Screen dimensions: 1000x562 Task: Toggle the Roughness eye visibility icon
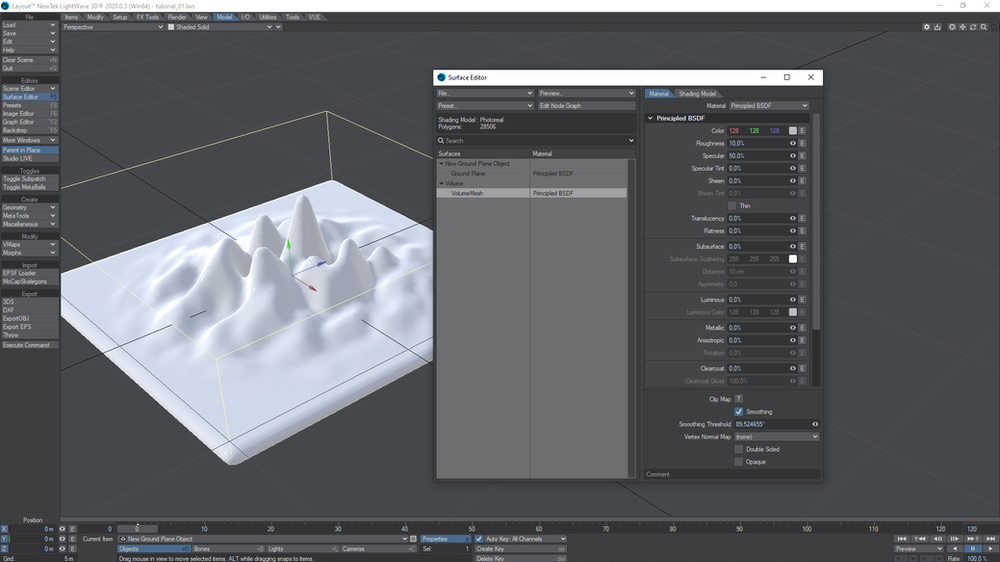click(793, 144)
